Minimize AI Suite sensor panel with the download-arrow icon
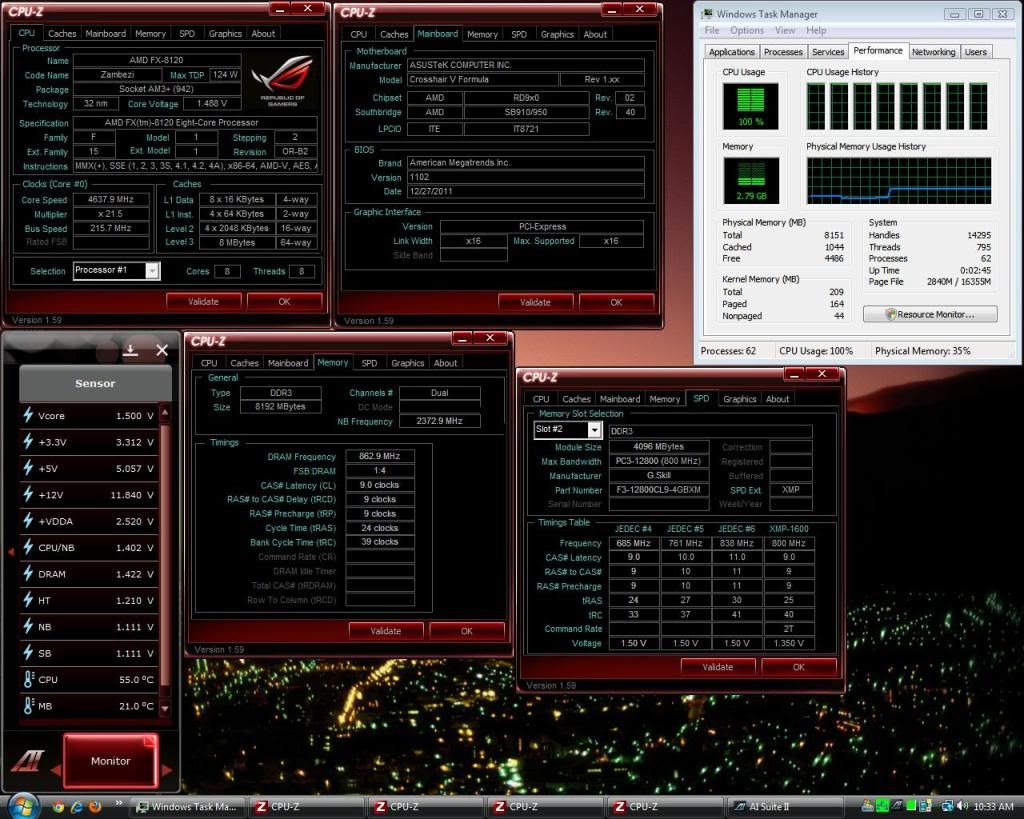 (130, 350)
